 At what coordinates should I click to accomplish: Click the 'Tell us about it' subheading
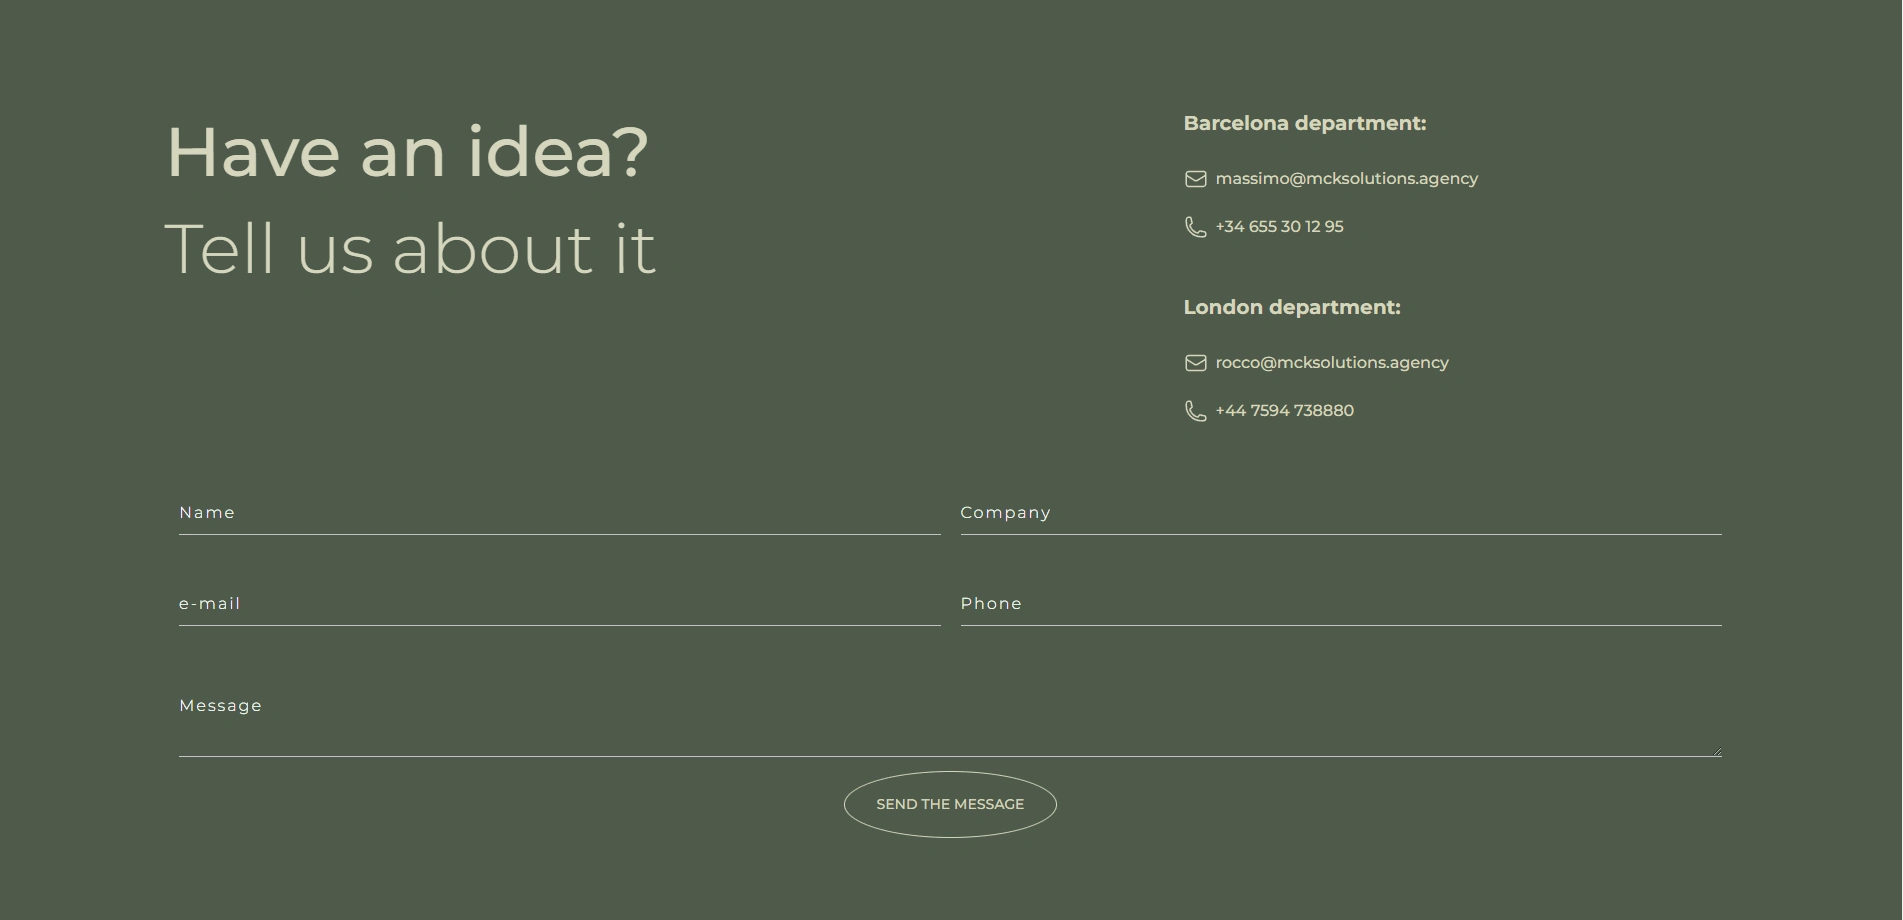click(x=410, y=249)
